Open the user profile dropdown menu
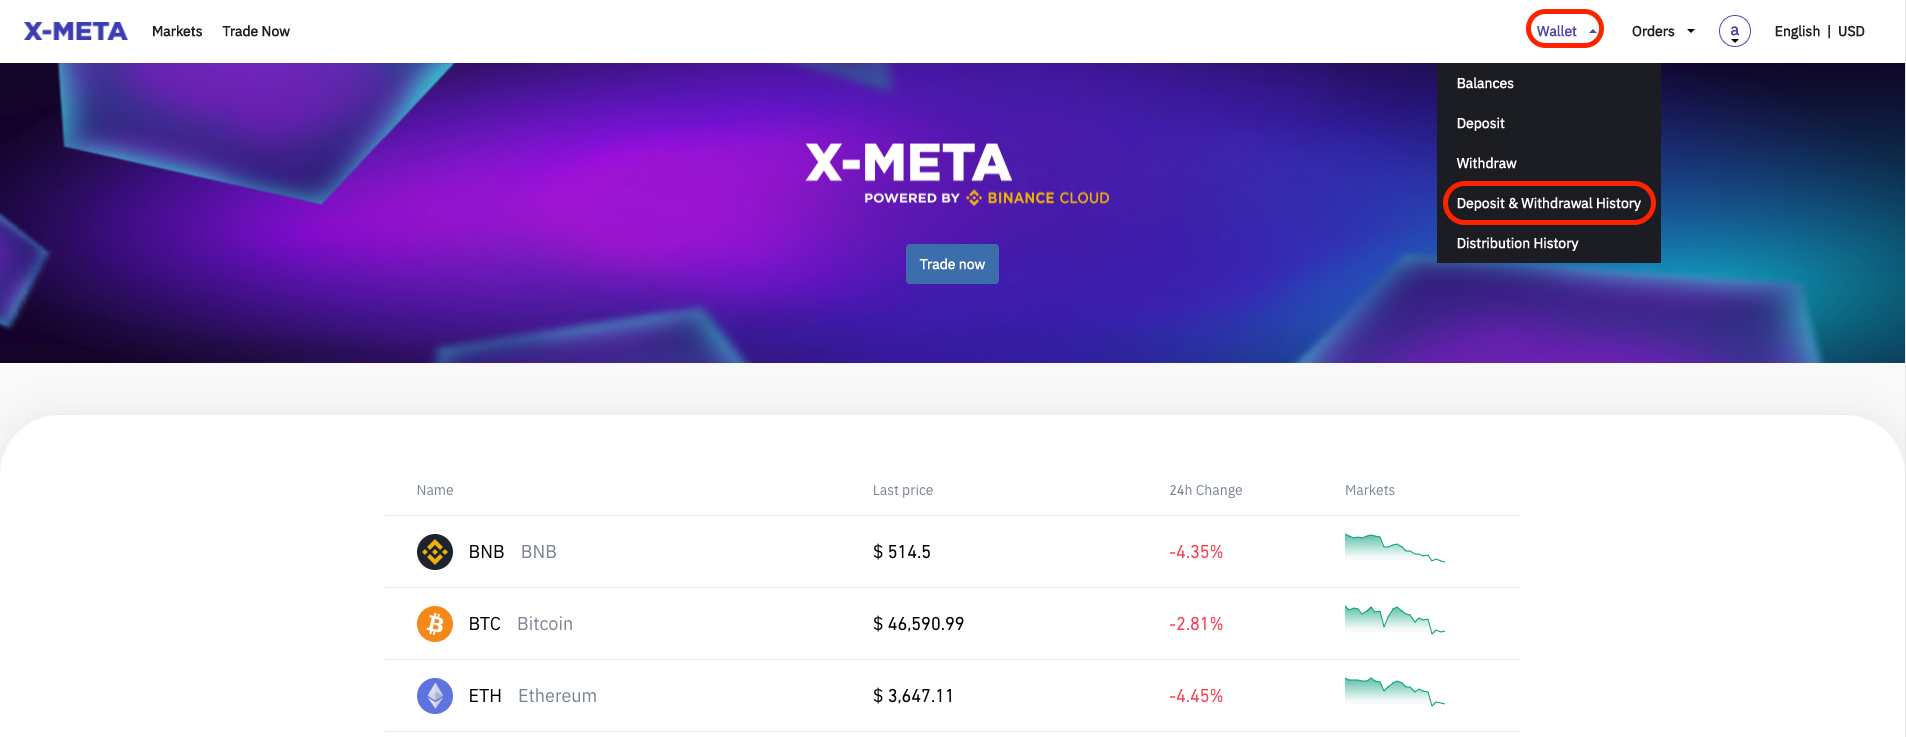Viewport: 1906px width, 737px height. click(1735, 31)
